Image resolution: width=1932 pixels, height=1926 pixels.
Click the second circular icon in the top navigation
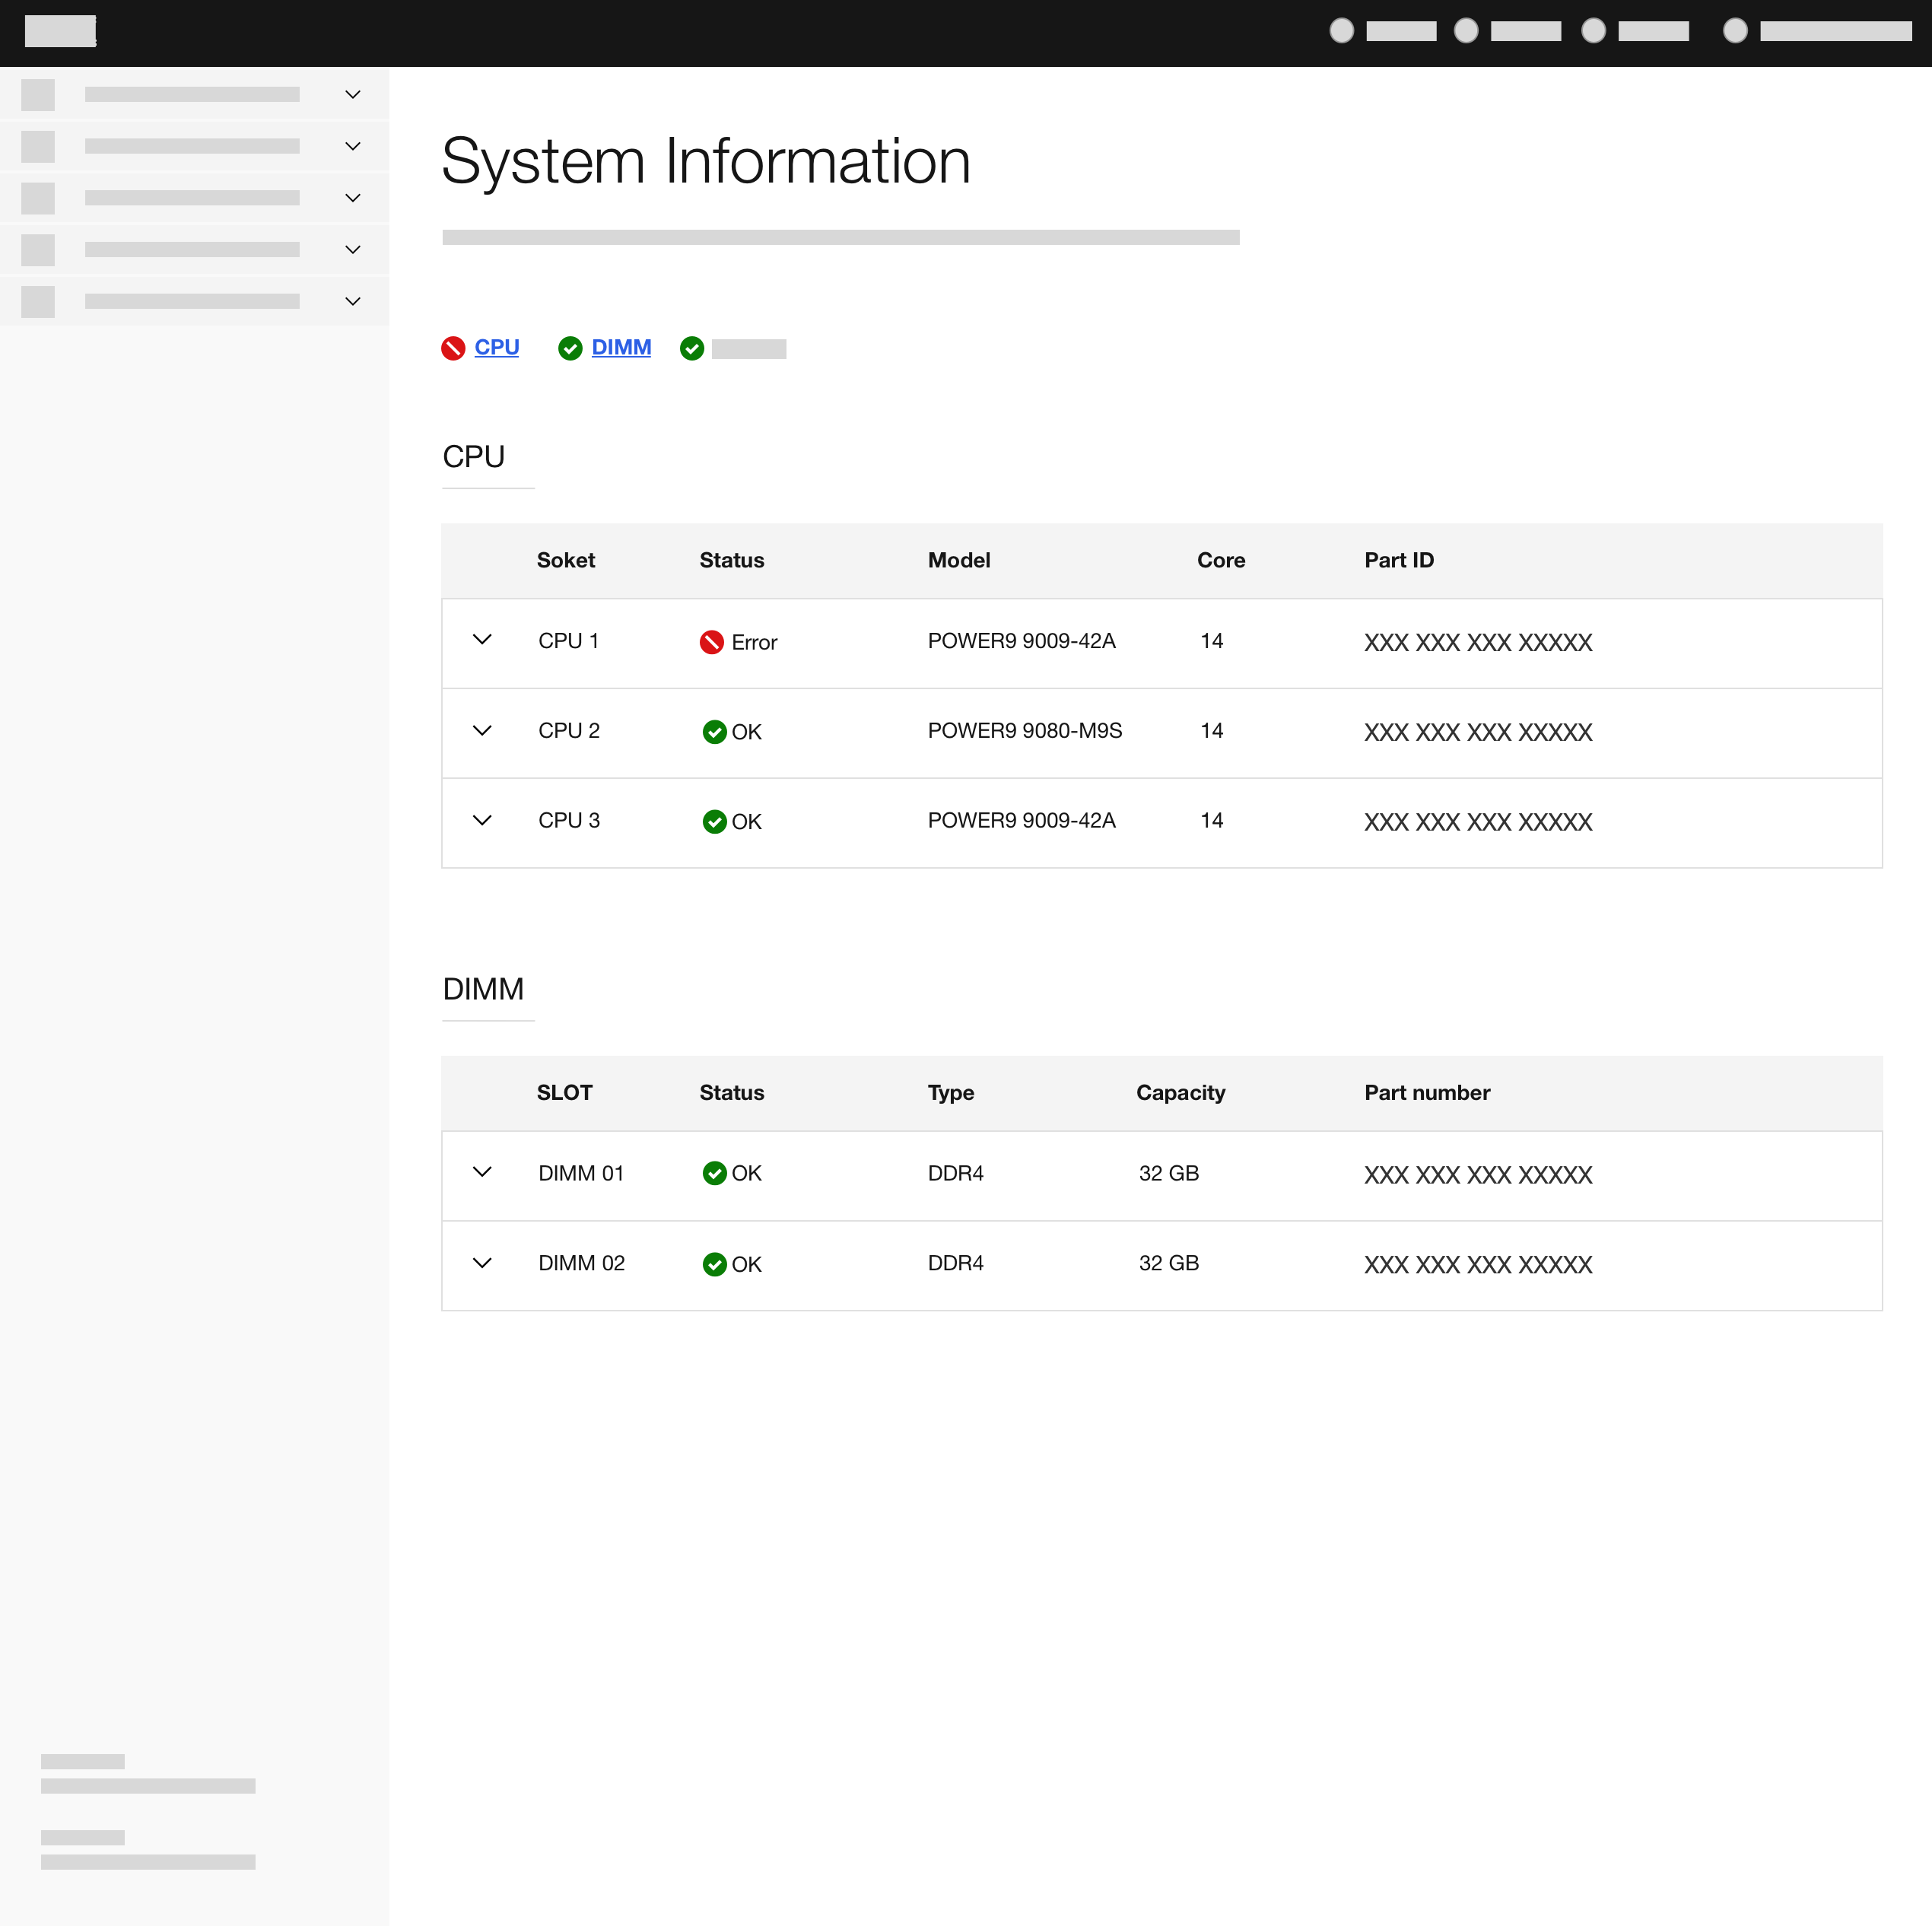[1466, 31]
